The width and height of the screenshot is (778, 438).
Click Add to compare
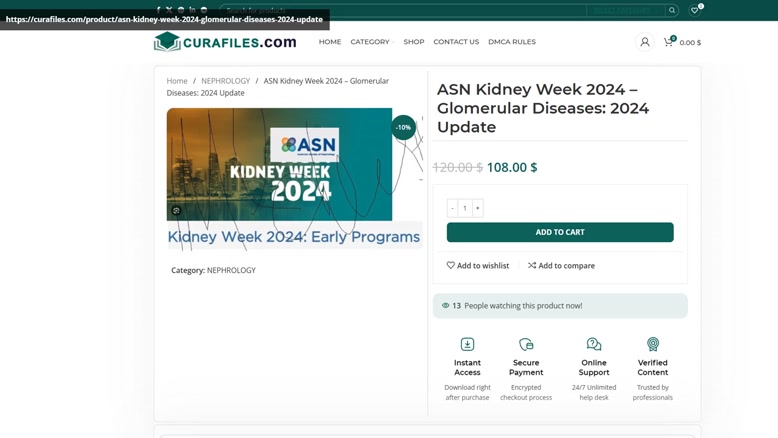[561, 265]
